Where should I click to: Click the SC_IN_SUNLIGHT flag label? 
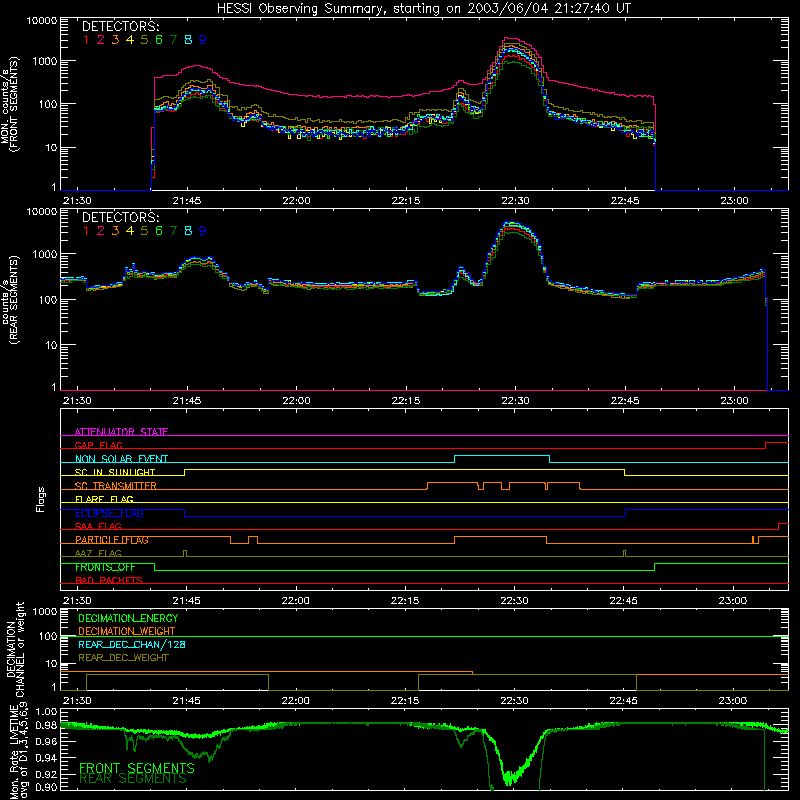click(x=115, y=472)
